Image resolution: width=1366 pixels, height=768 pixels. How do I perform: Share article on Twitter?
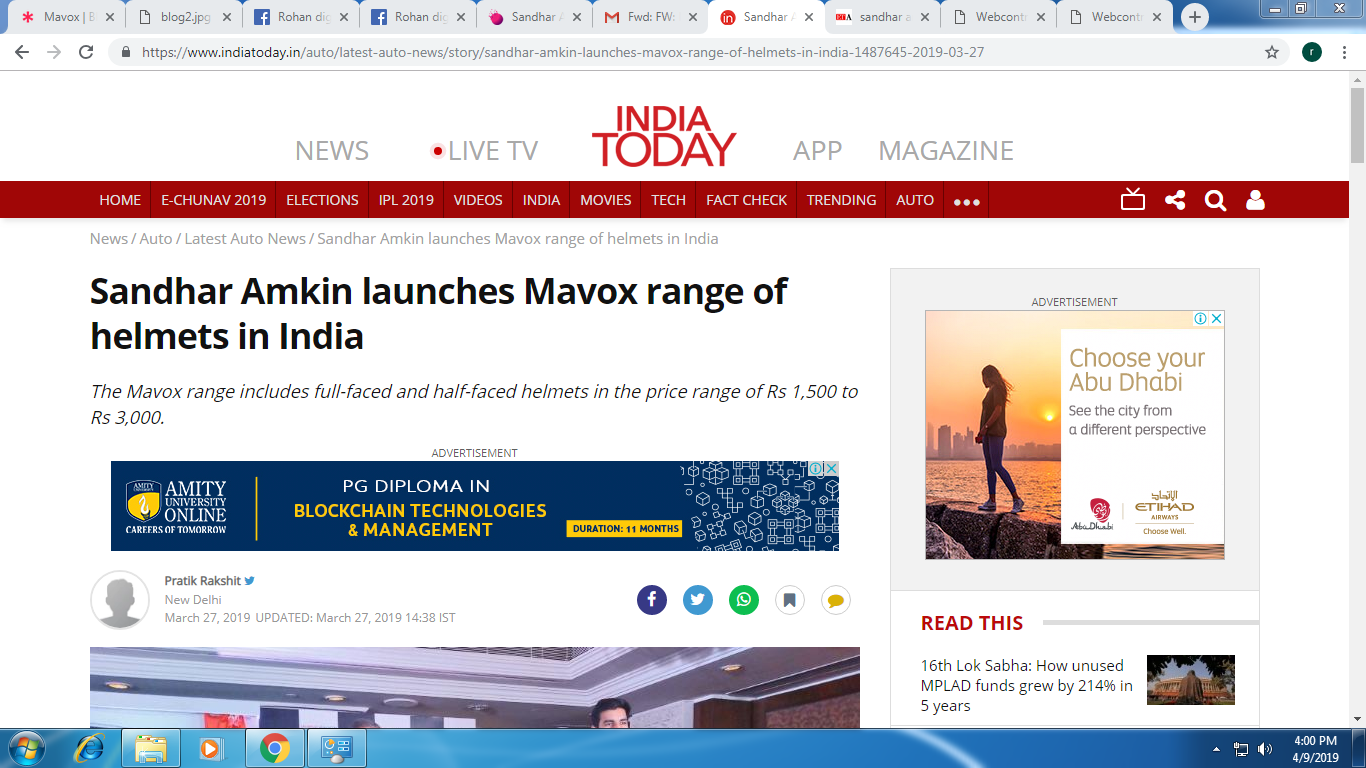[x=698, y=600]
